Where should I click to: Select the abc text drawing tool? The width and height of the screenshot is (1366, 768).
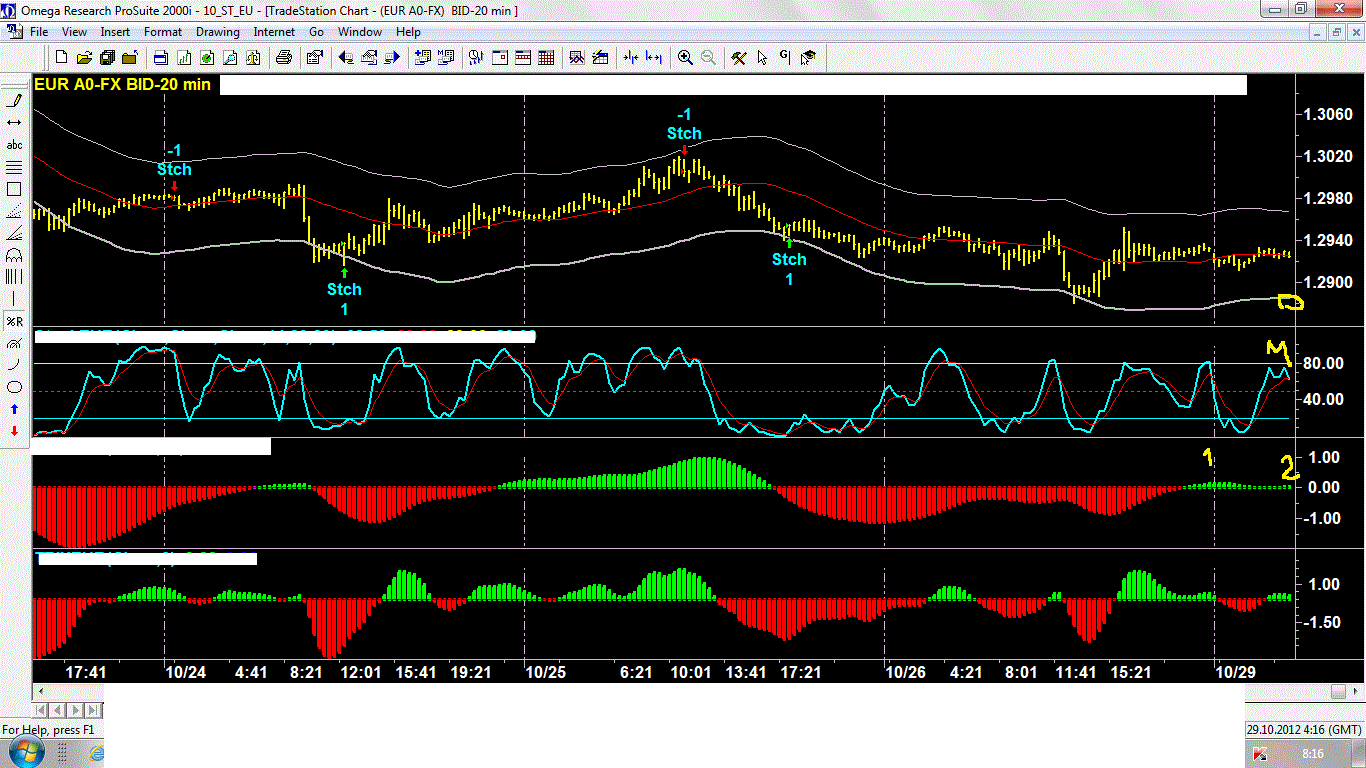[14, 145]
